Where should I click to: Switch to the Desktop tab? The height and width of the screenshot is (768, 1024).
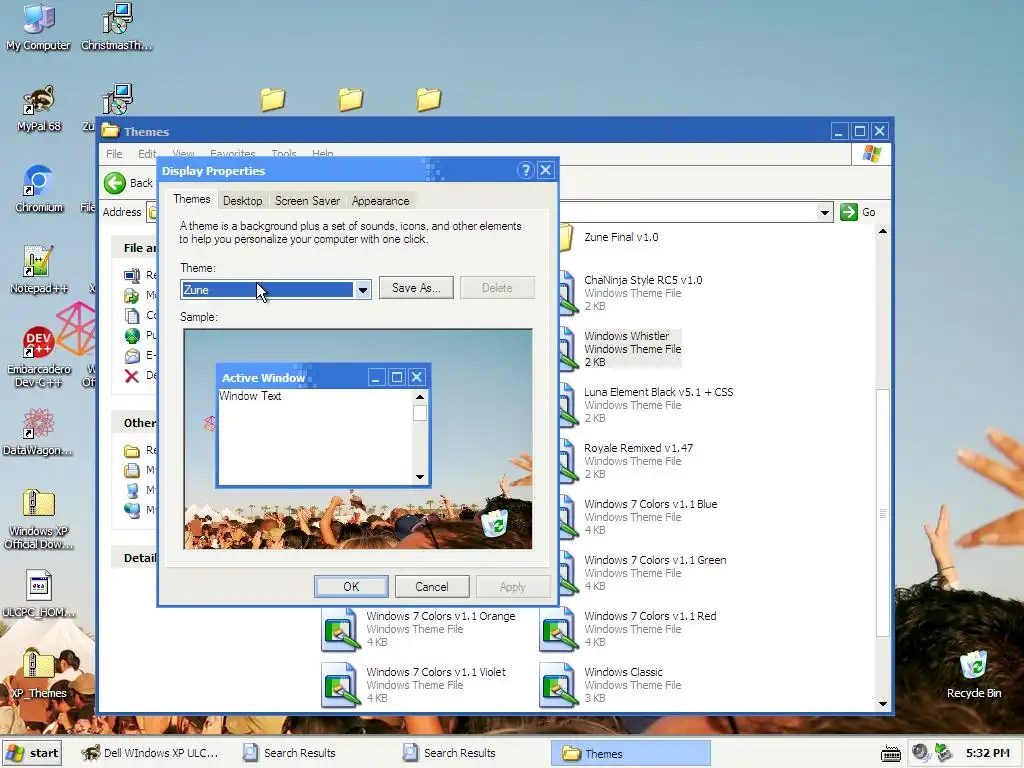click(242, 201)
